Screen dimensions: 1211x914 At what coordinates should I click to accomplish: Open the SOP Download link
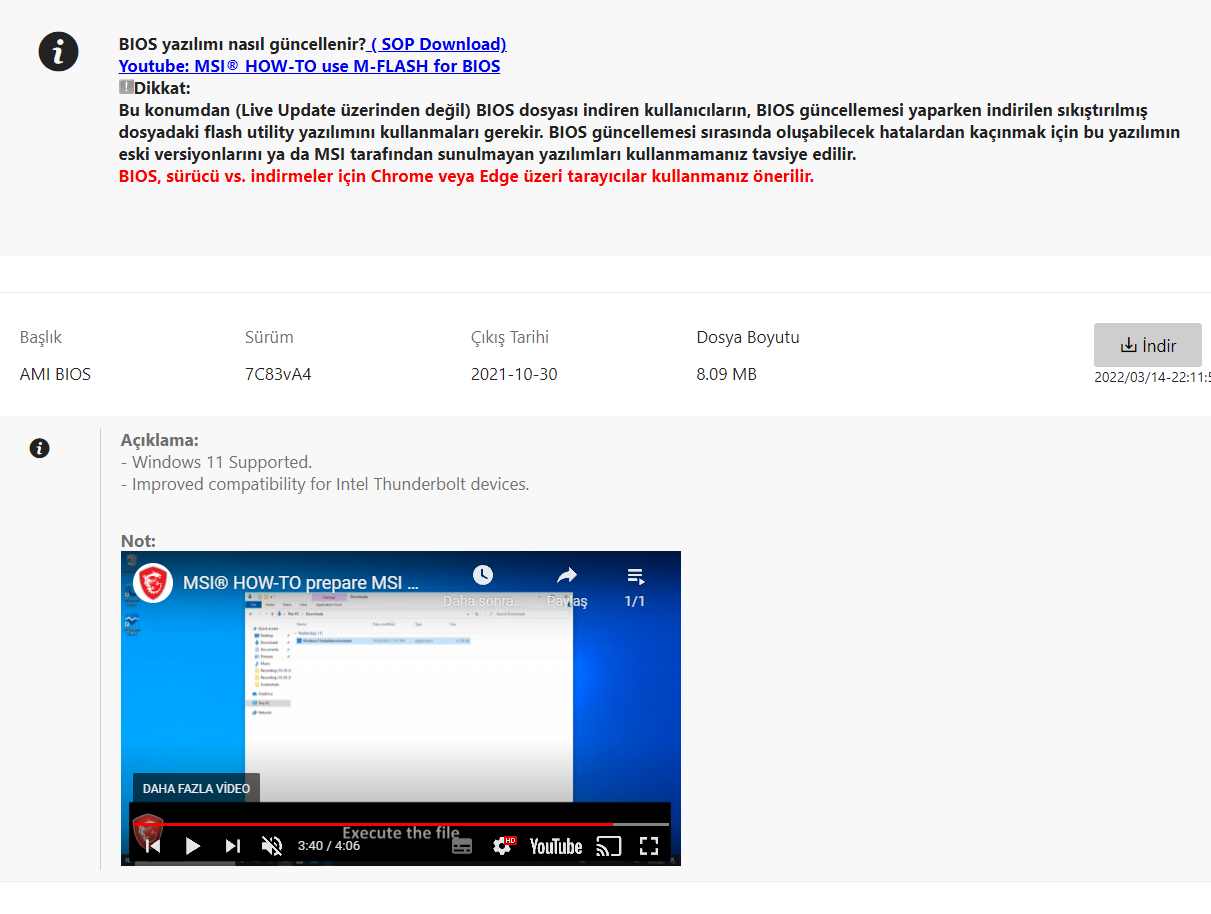437,44
